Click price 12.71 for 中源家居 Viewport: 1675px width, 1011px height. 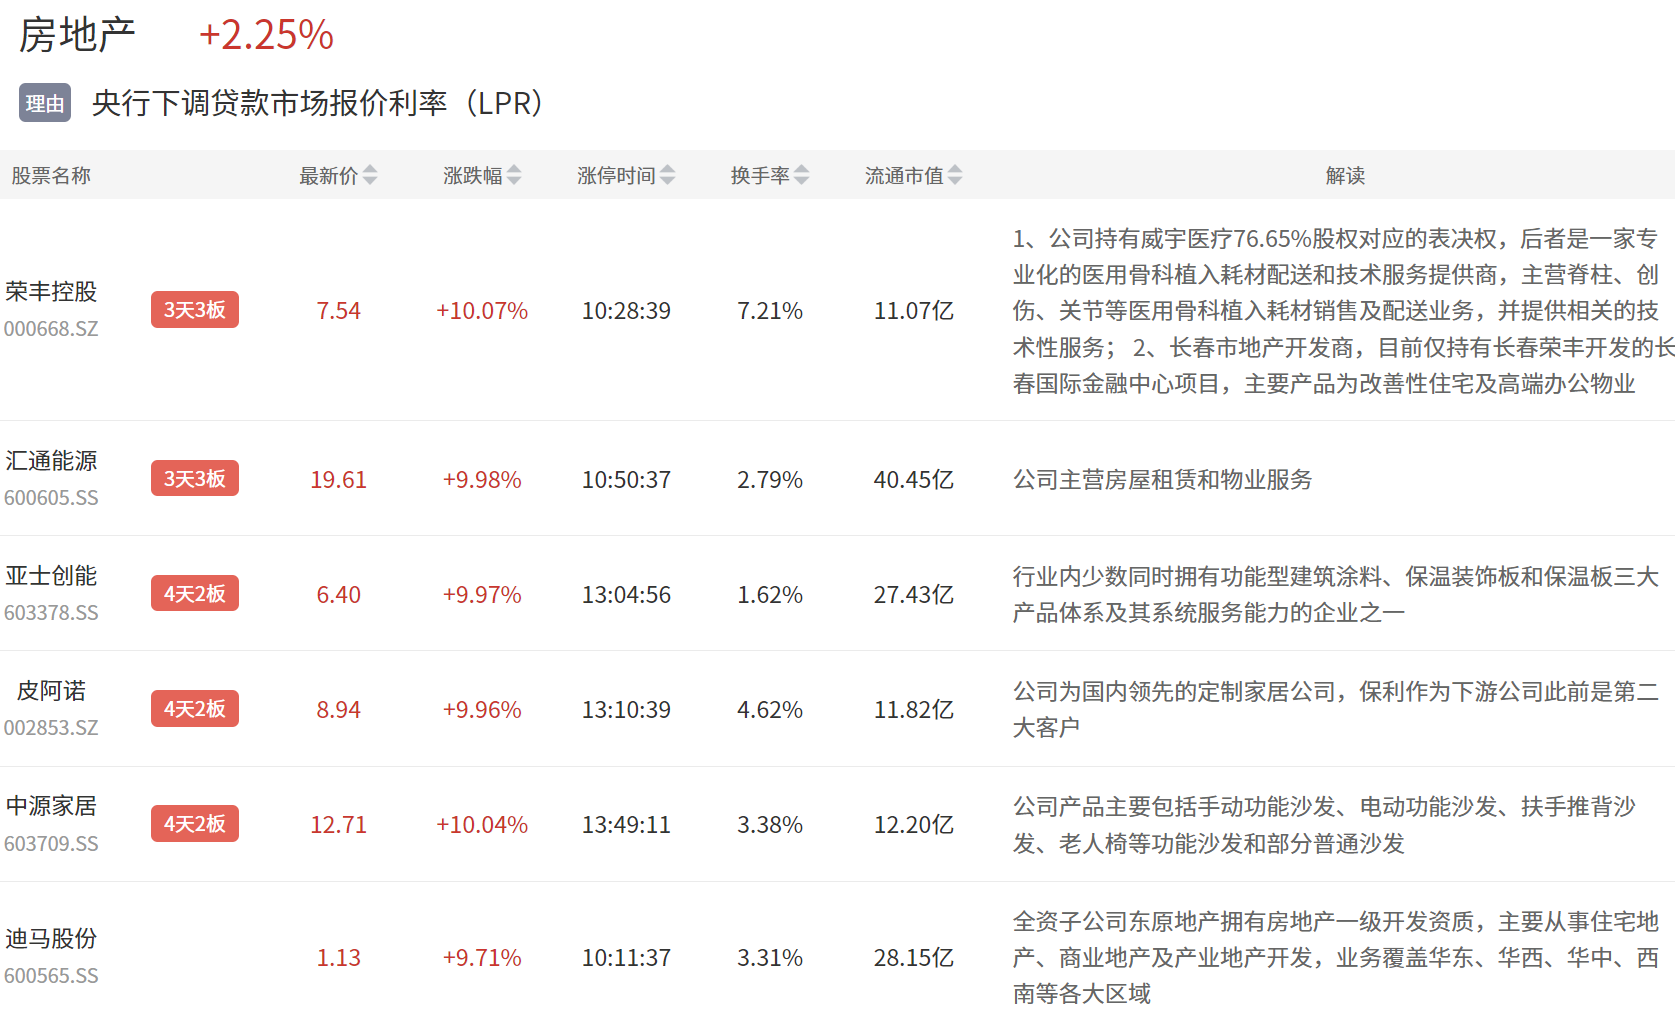pos(339,825)
